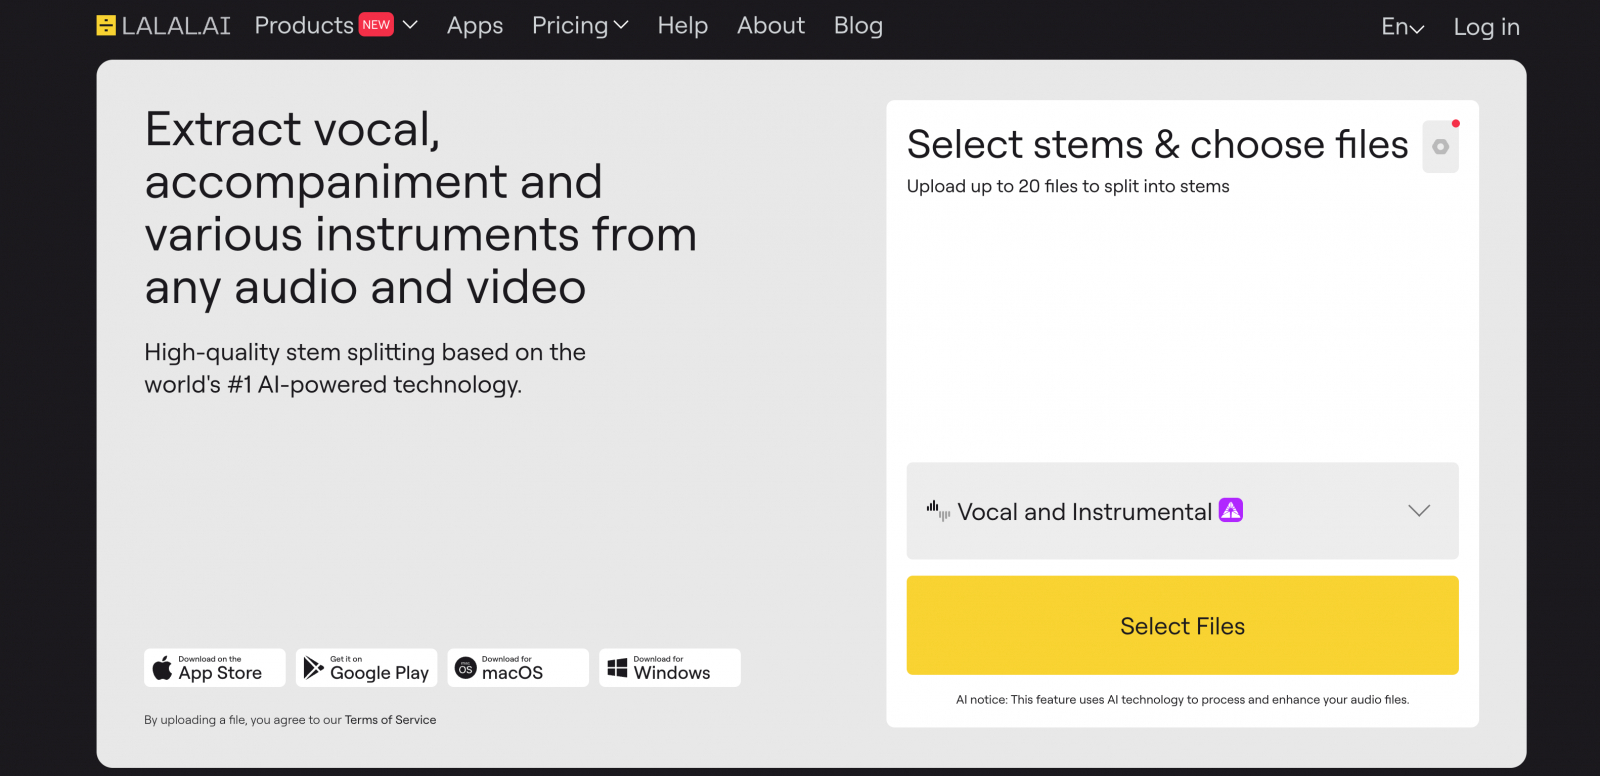Expand the Pricing dropdown
Image resolution: width=1600 pixels, height=776 pixels.
[x=580, y=26]
